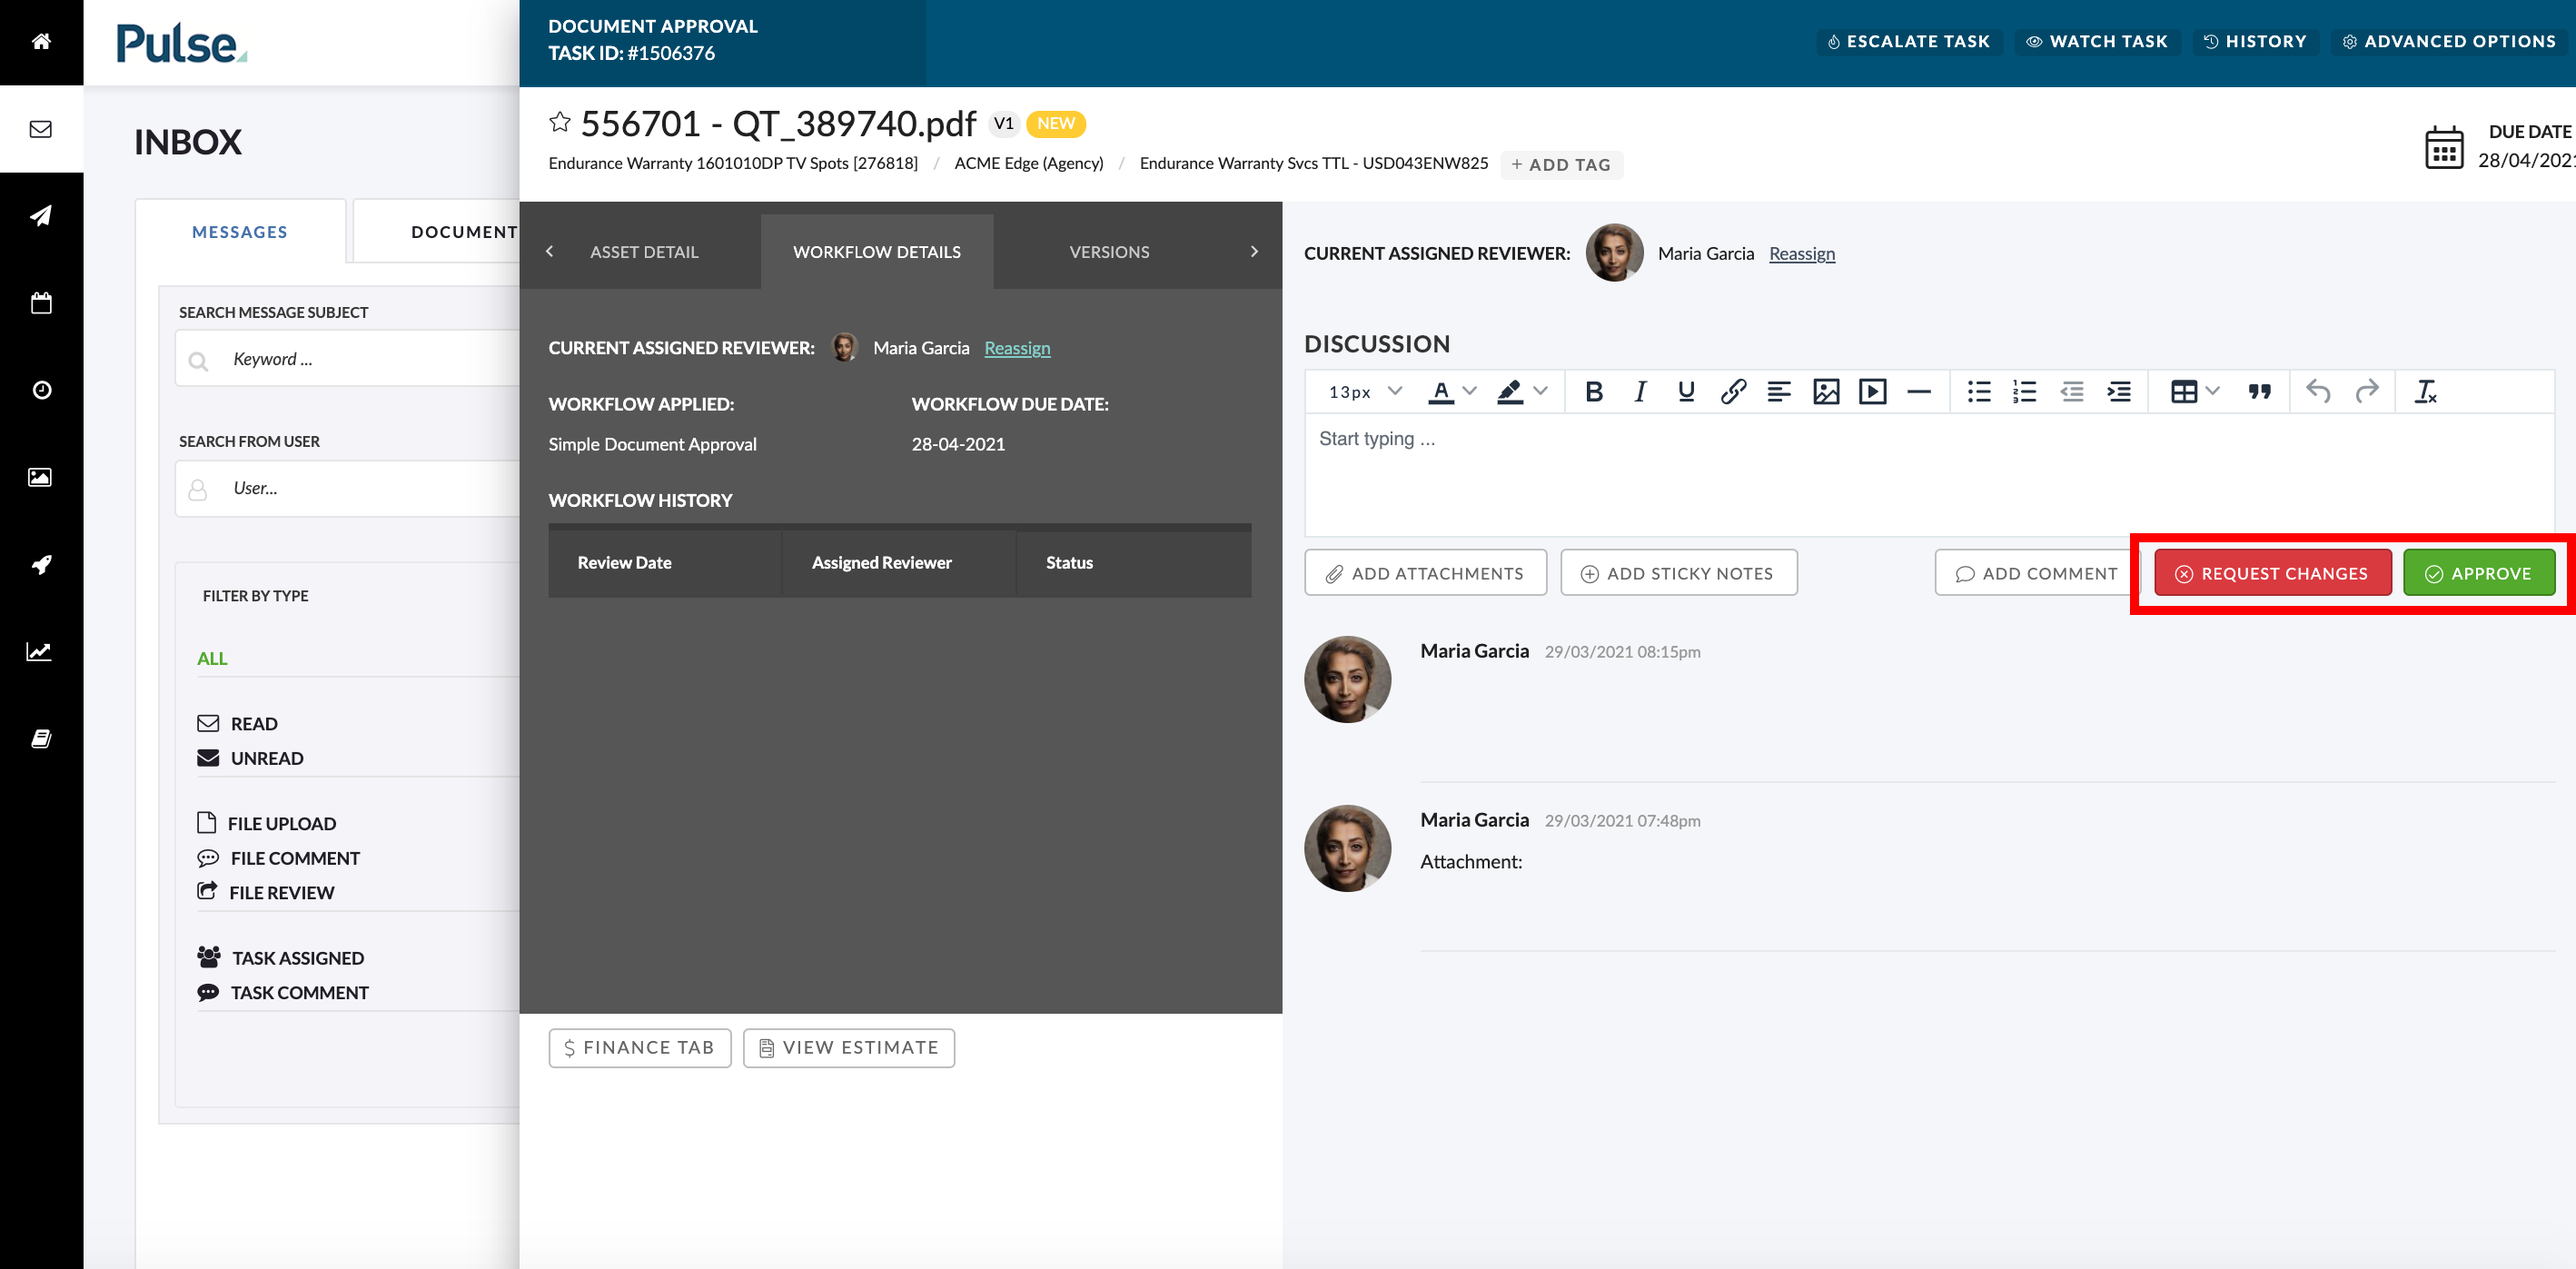2576x1269 pixels.
Task: Click Request Changes button
Action: [2272, 573]
